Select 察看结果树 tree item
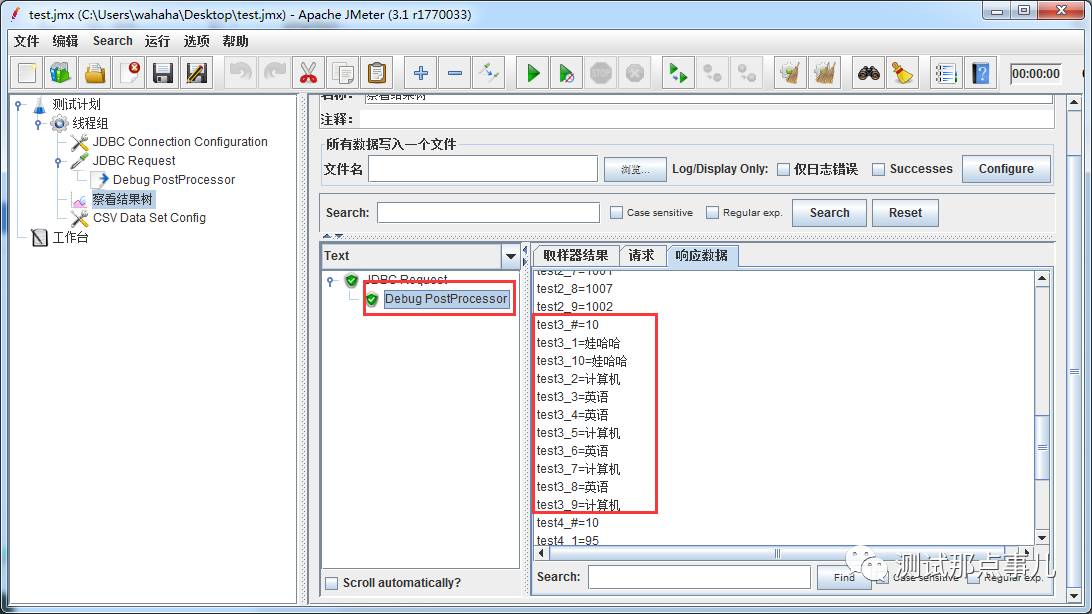Image resolution: width=1092 pixels, height=614 pixels. 123,199
